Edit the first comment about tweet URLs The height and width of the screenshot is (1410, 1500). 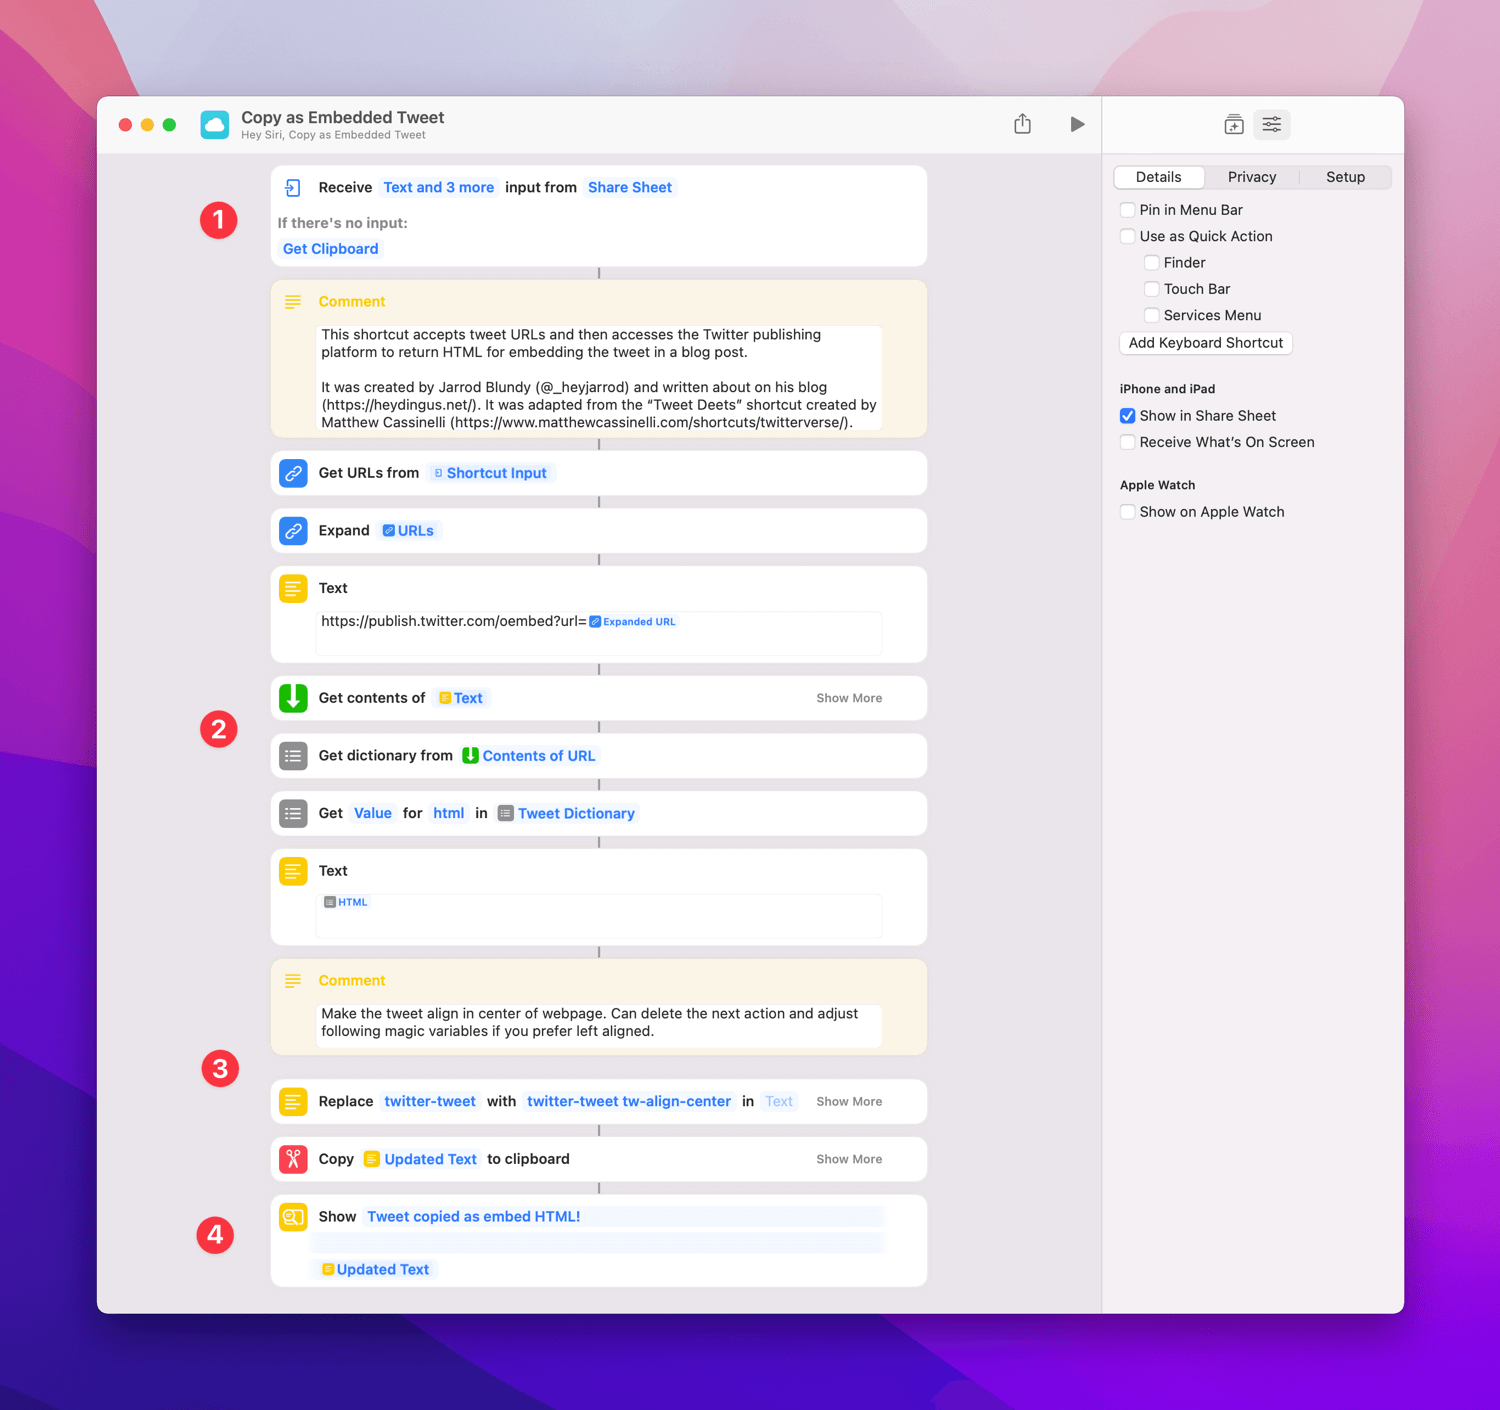click(599, 378)
